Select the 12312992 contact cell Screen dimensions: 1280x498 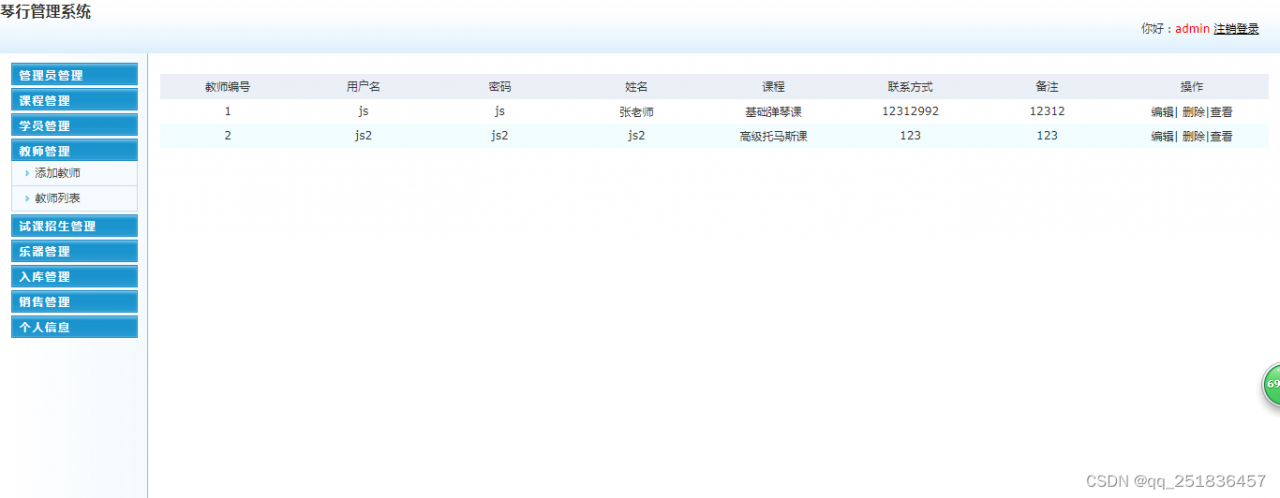[910, 111]
